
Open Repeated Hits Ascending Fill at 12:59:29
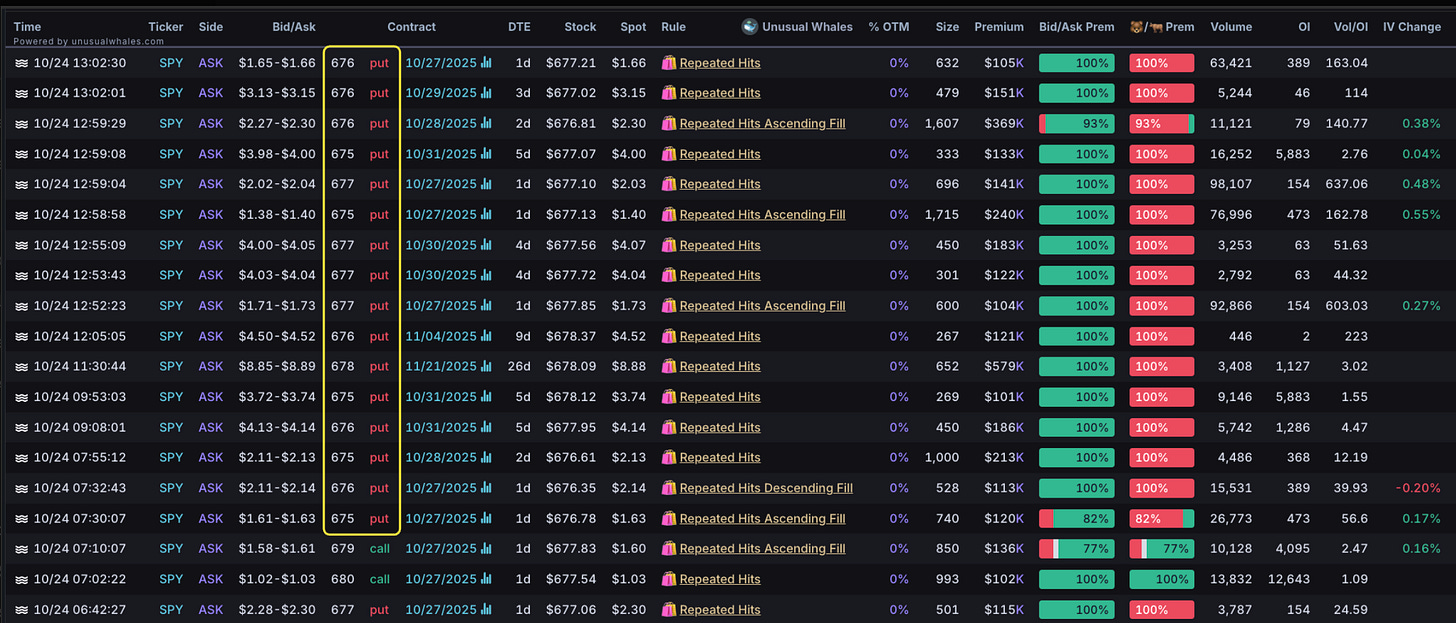[x=762, y=124]
